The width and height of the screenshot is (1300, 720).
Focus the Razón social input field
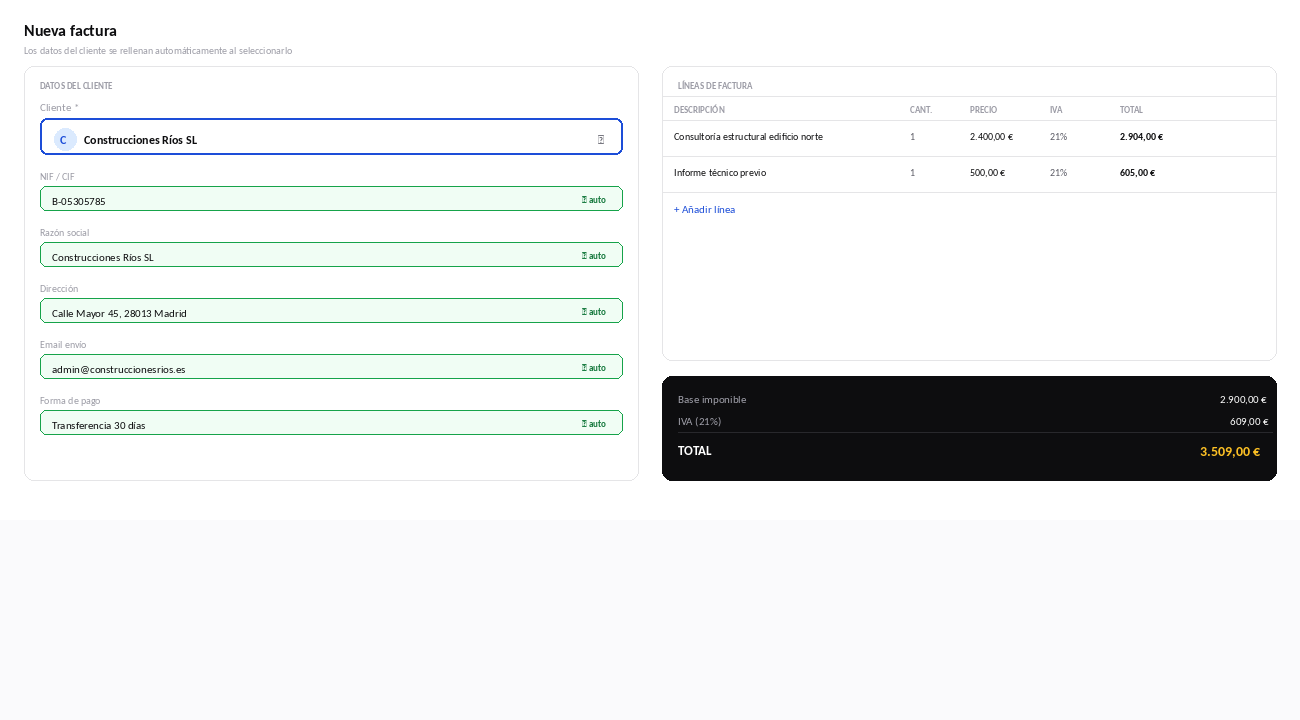(331, 255)
